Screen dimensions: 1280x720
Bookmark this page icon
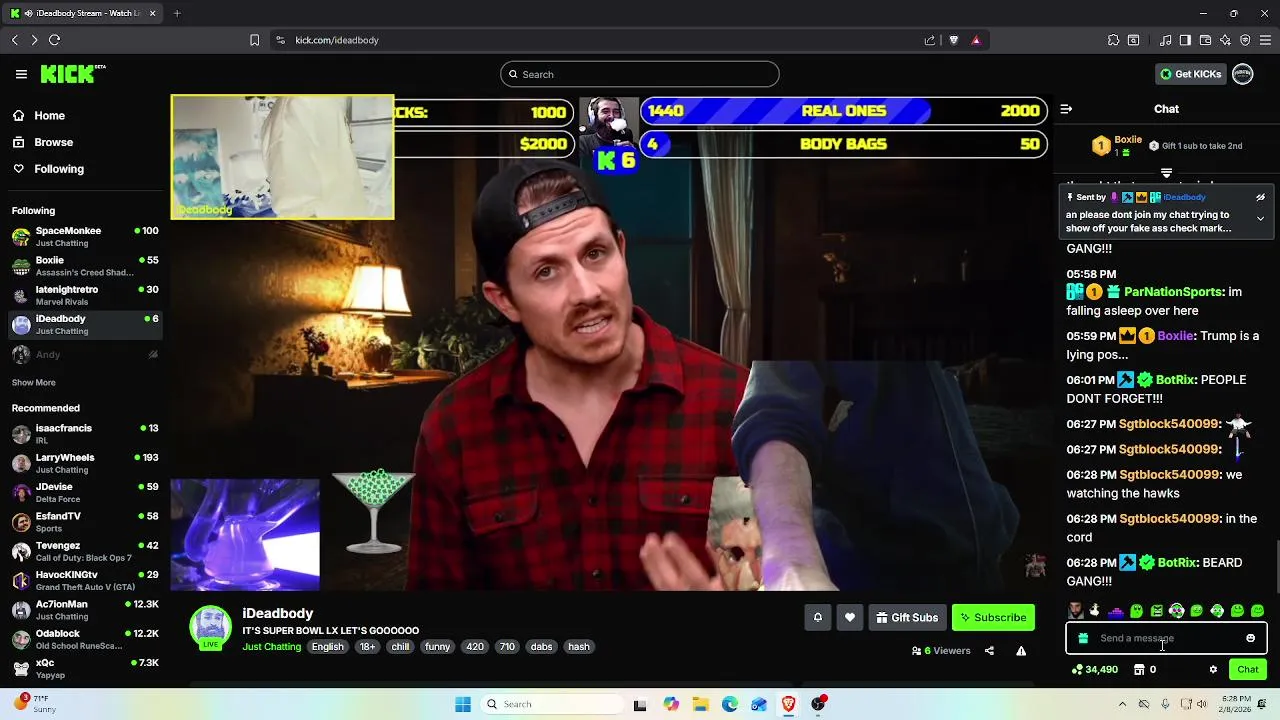click(x=254, y=40)
